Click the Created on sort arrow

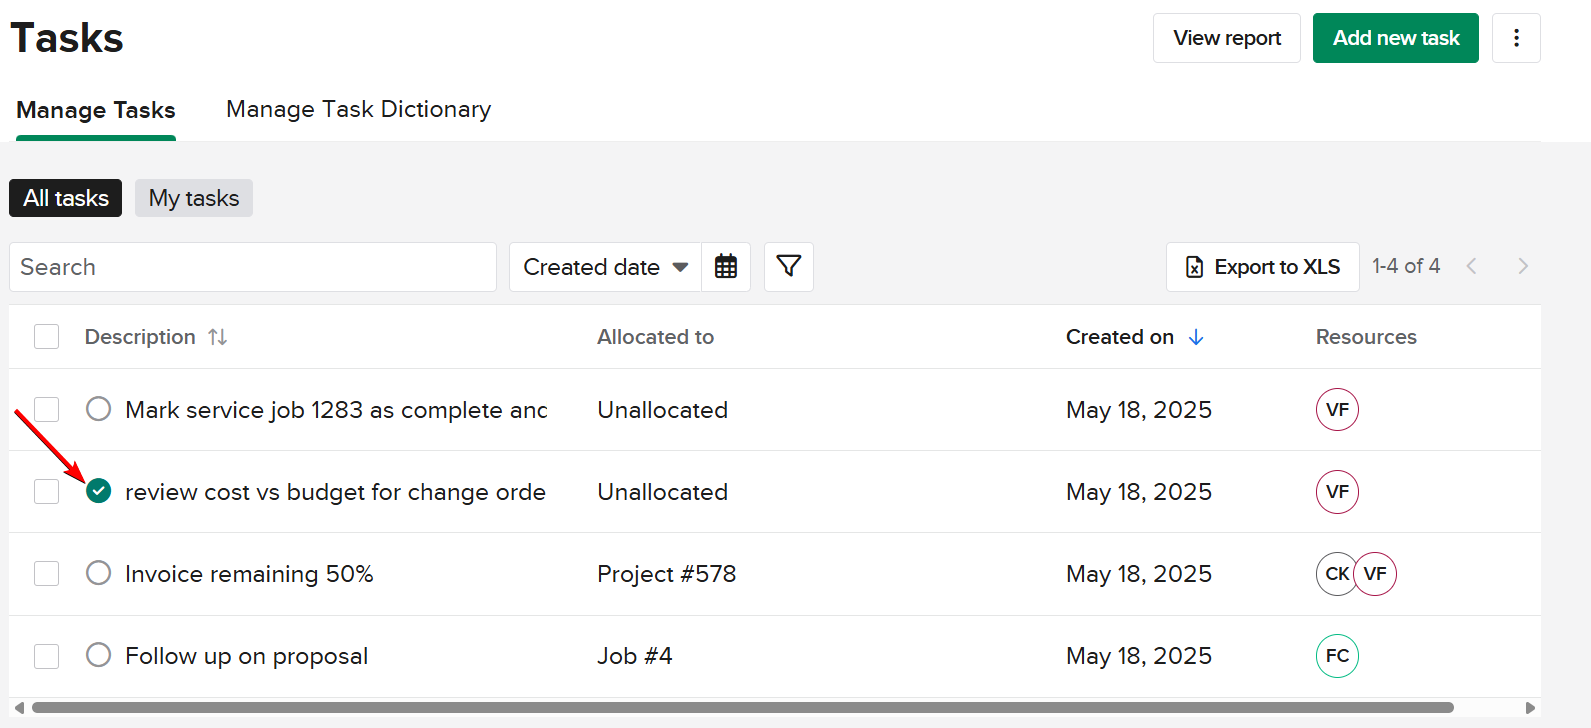(x=1196, y=337)
